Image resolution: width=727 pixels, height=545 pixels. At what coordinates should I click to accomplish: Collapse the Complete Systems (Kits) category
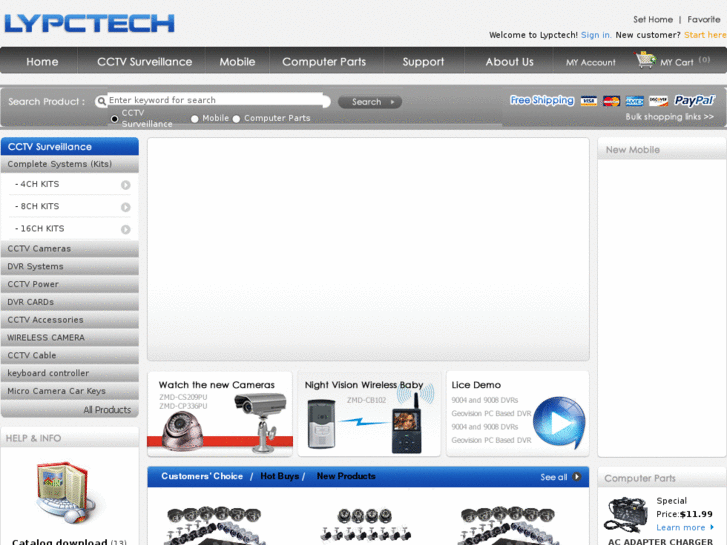pos(70,164)
